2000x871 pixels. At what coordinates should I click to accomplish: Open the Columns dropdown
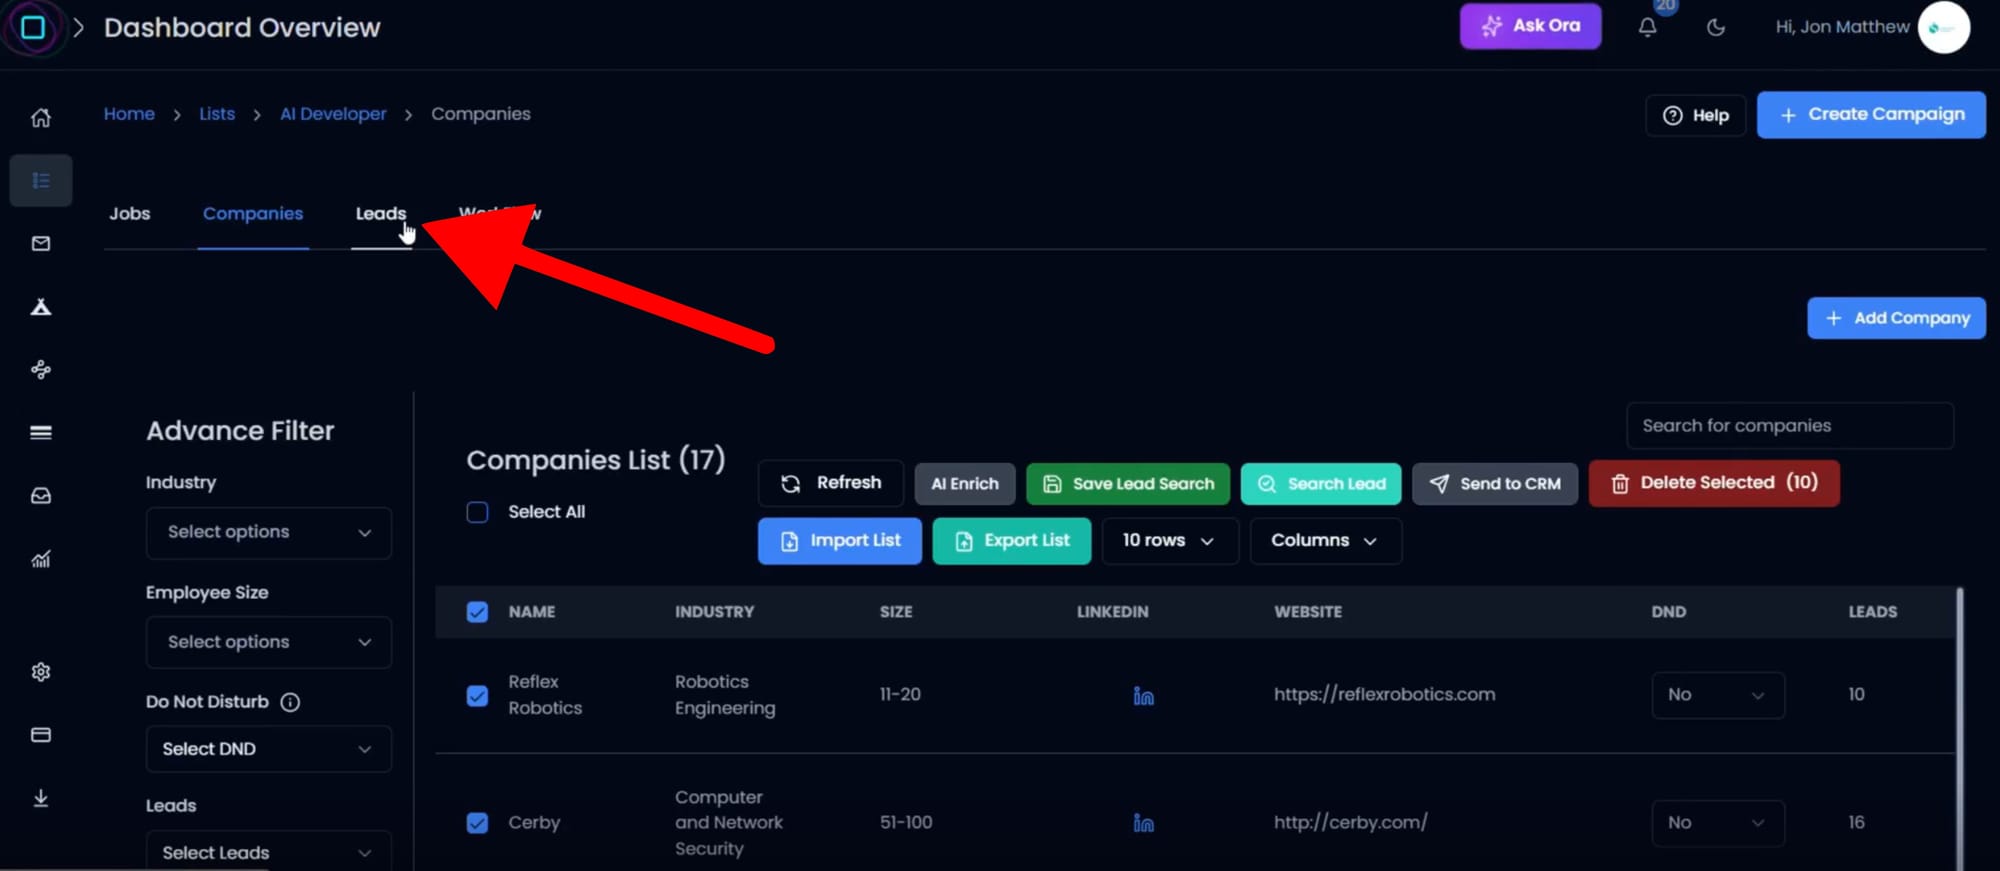click(1324, 541)
